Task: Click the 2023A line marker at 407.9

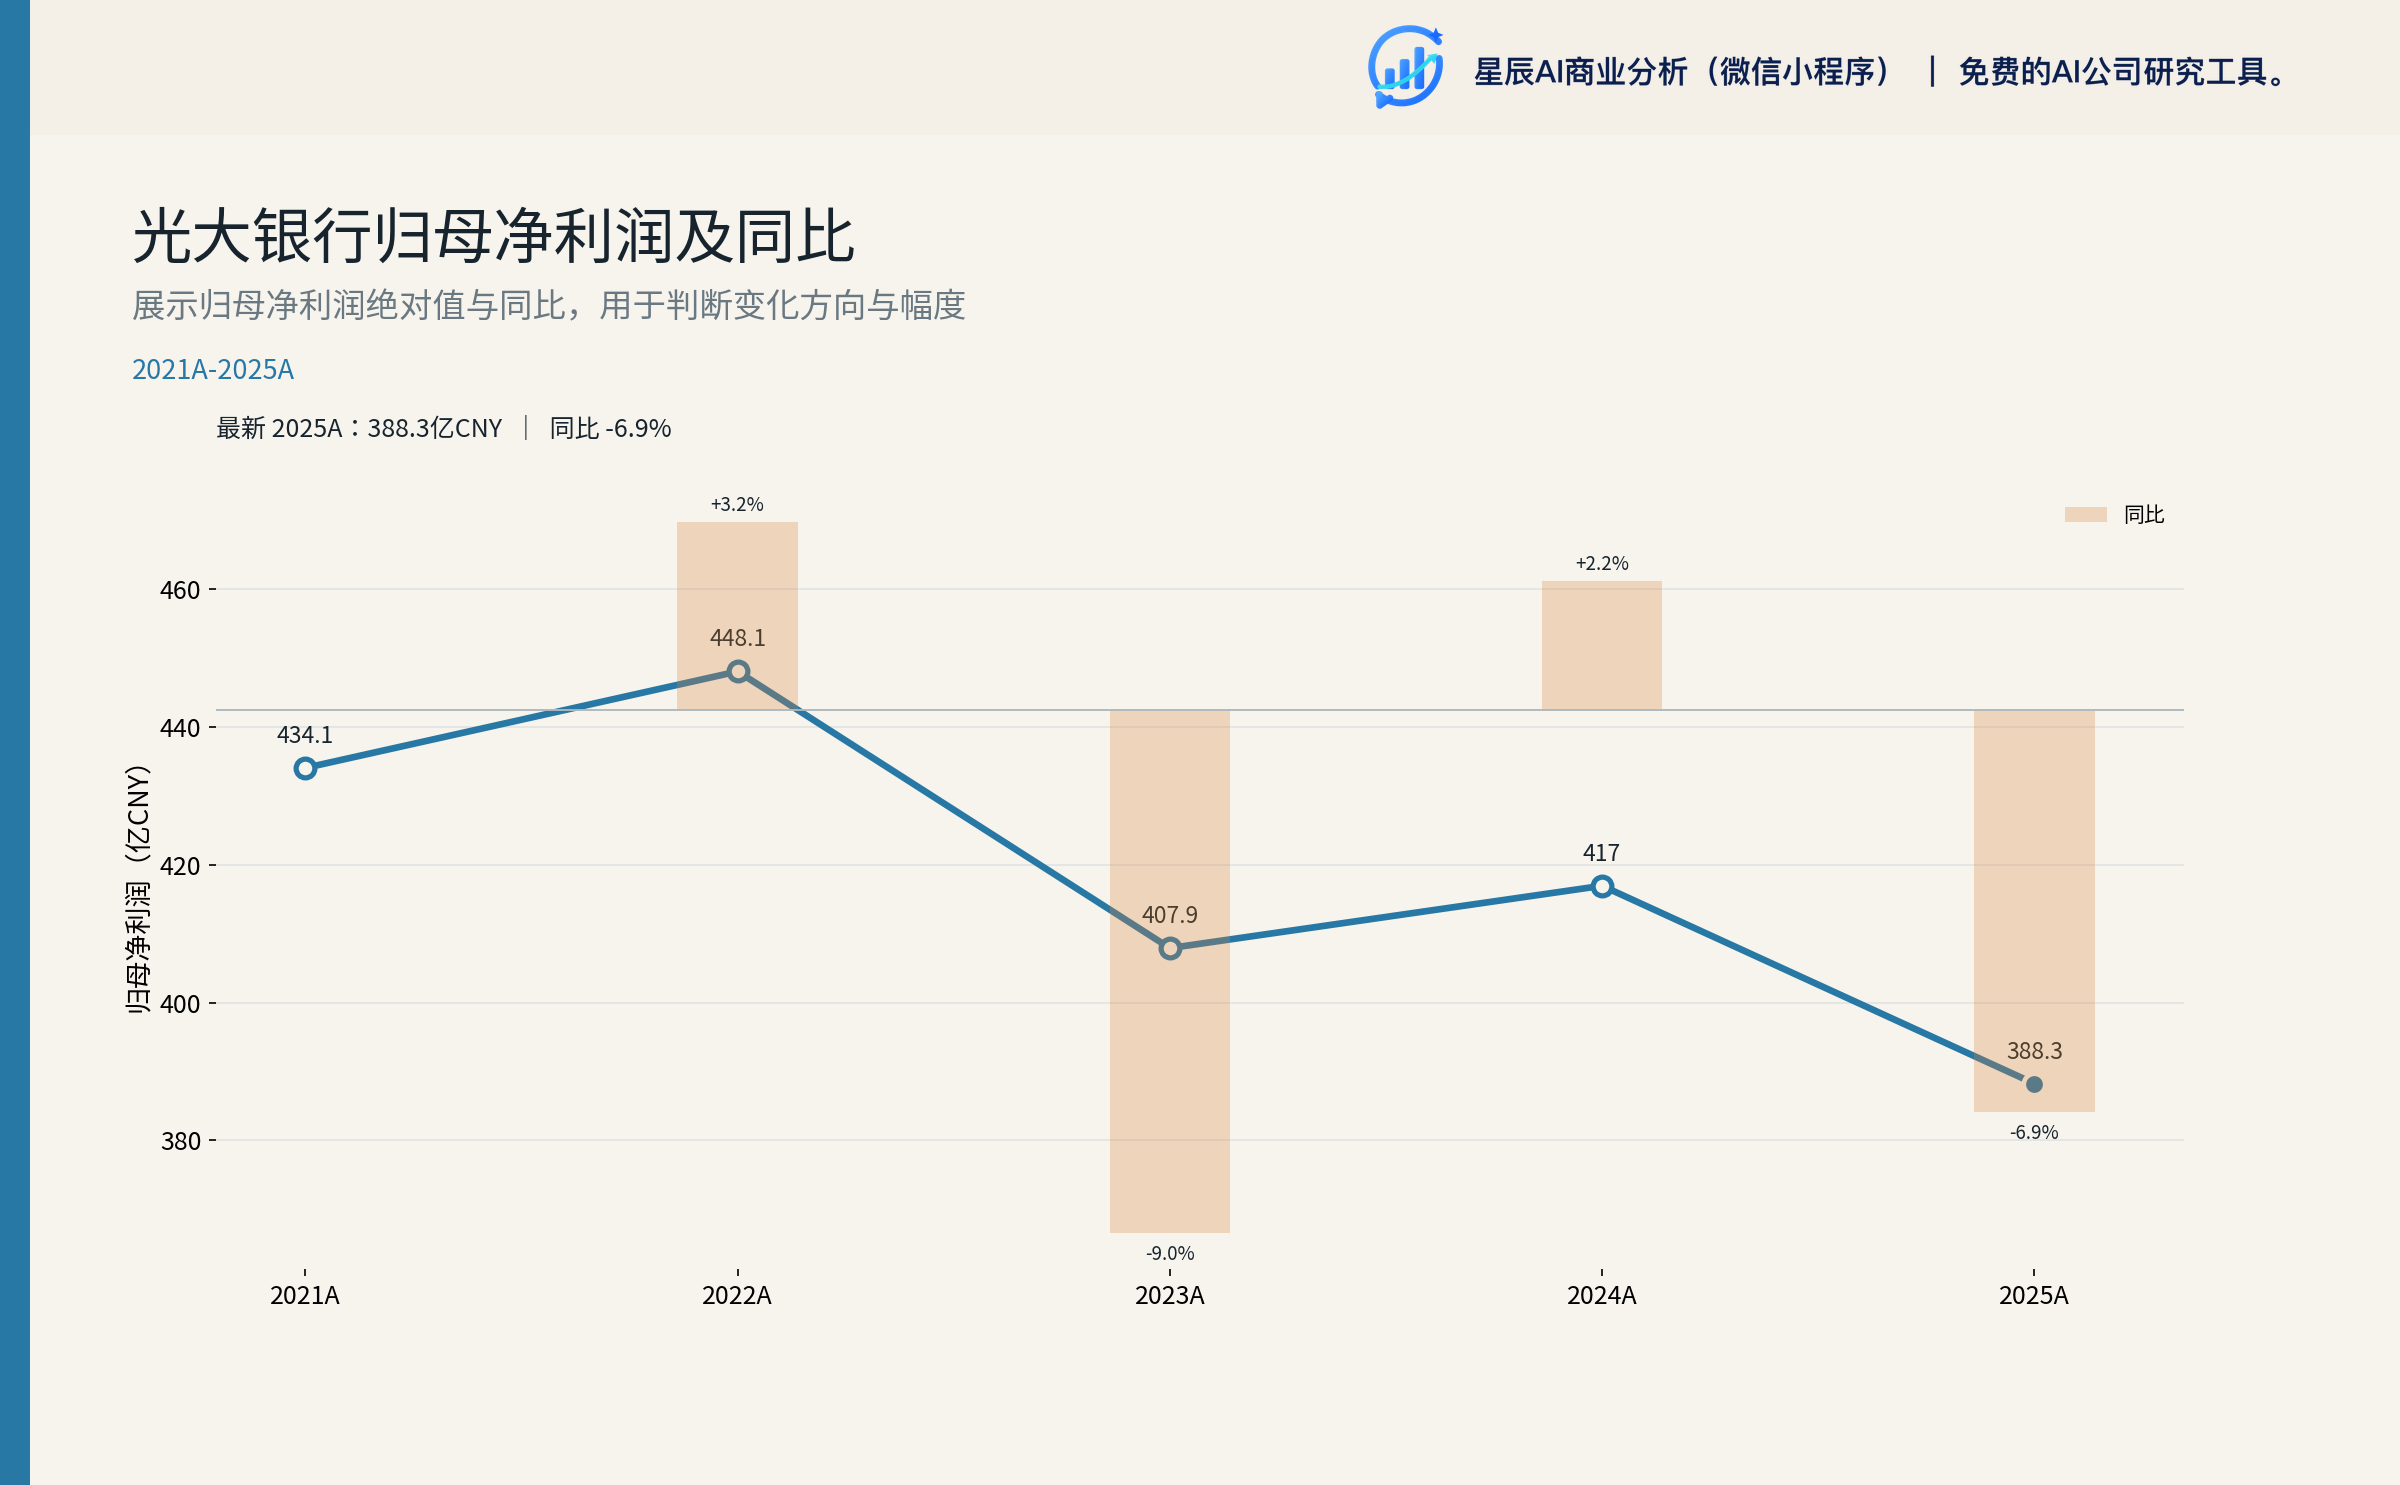Action: coord(1170,948)
